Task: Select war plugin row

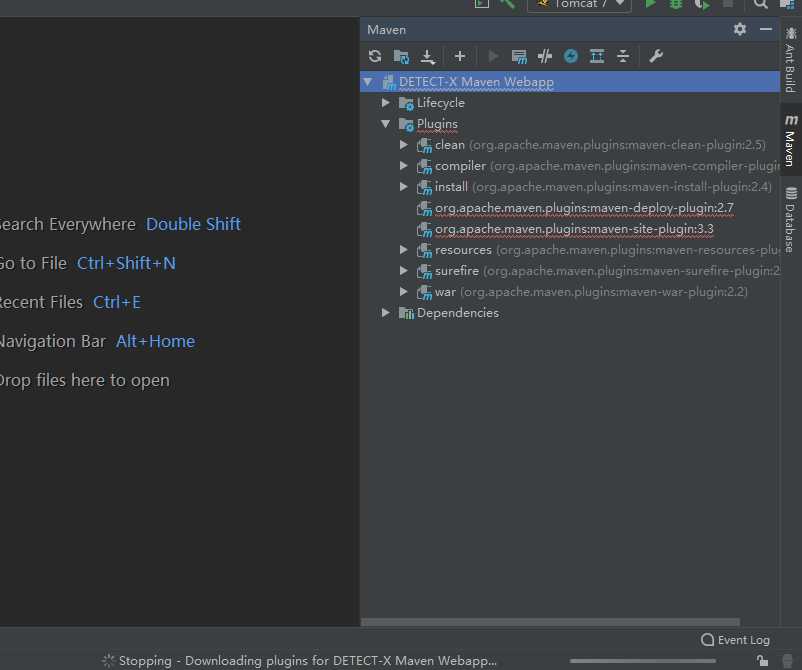Action: coord(570,292)
